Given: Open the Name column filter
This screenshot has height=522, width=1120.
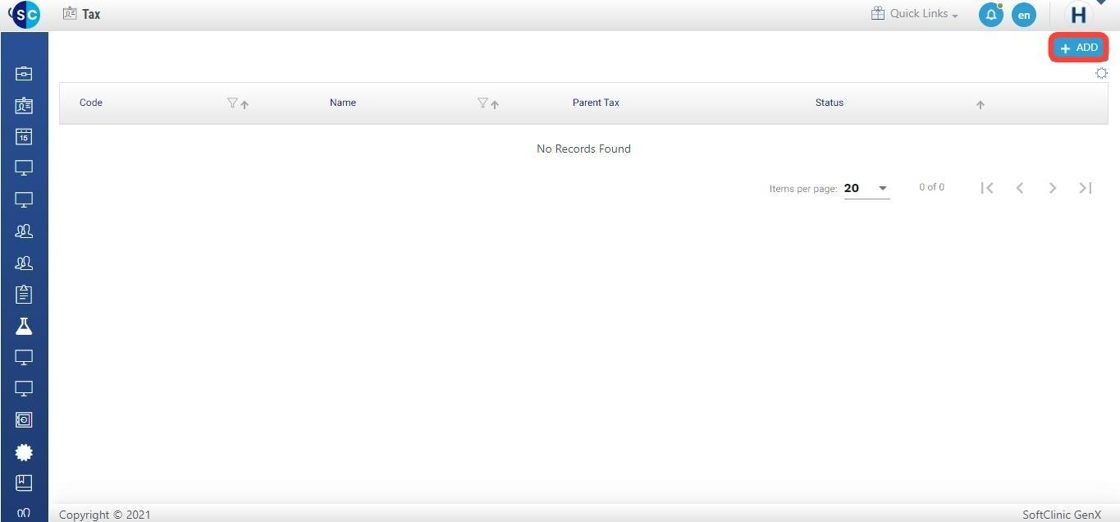Looking at the screenshot, I should click(x=482, y=103).
